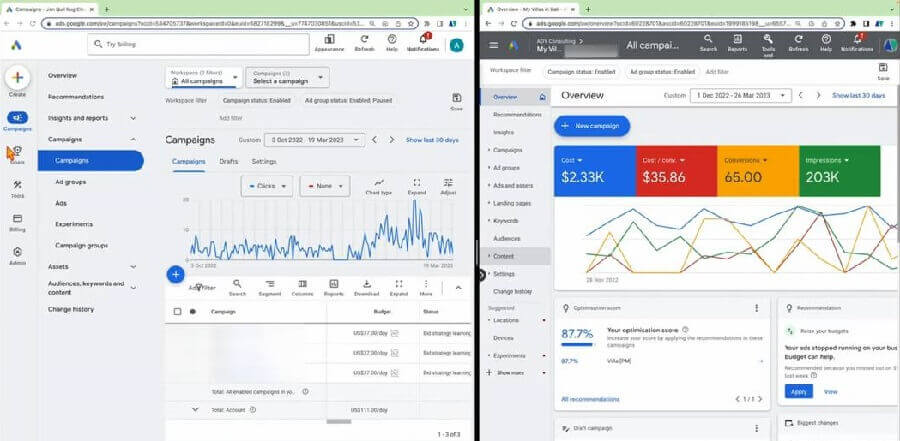Click Search icon in right window header
The height and width of the screenshot is (441, 900).
pyautogui.click(x=708, y=39)
